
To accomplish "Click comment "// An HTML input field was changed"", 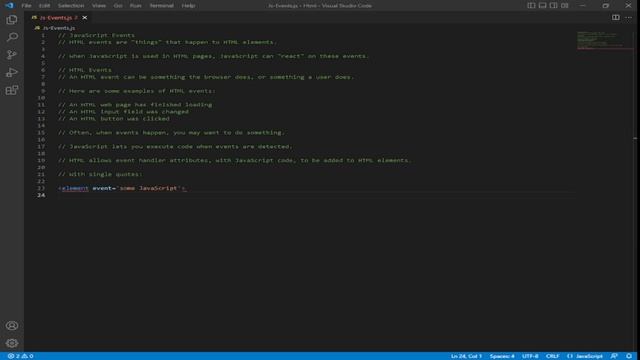I will tap(123, 111).
